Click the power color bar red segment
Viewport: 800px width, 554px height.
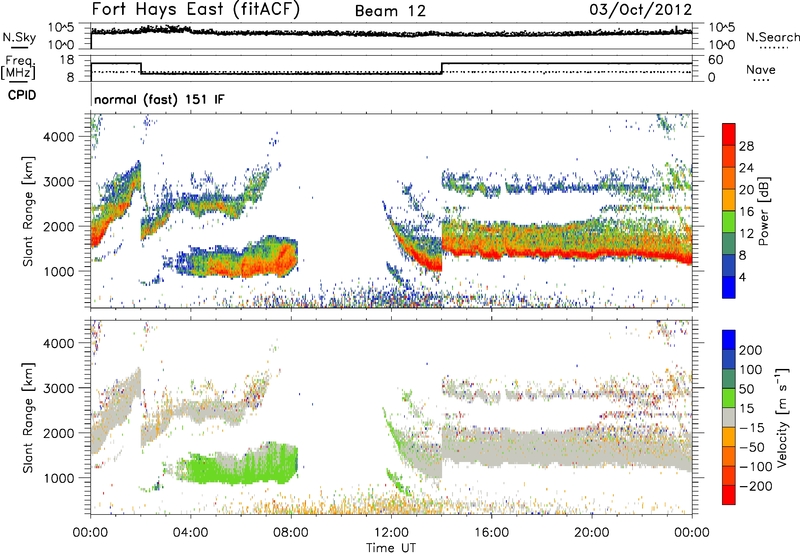(x=729, y=134)
